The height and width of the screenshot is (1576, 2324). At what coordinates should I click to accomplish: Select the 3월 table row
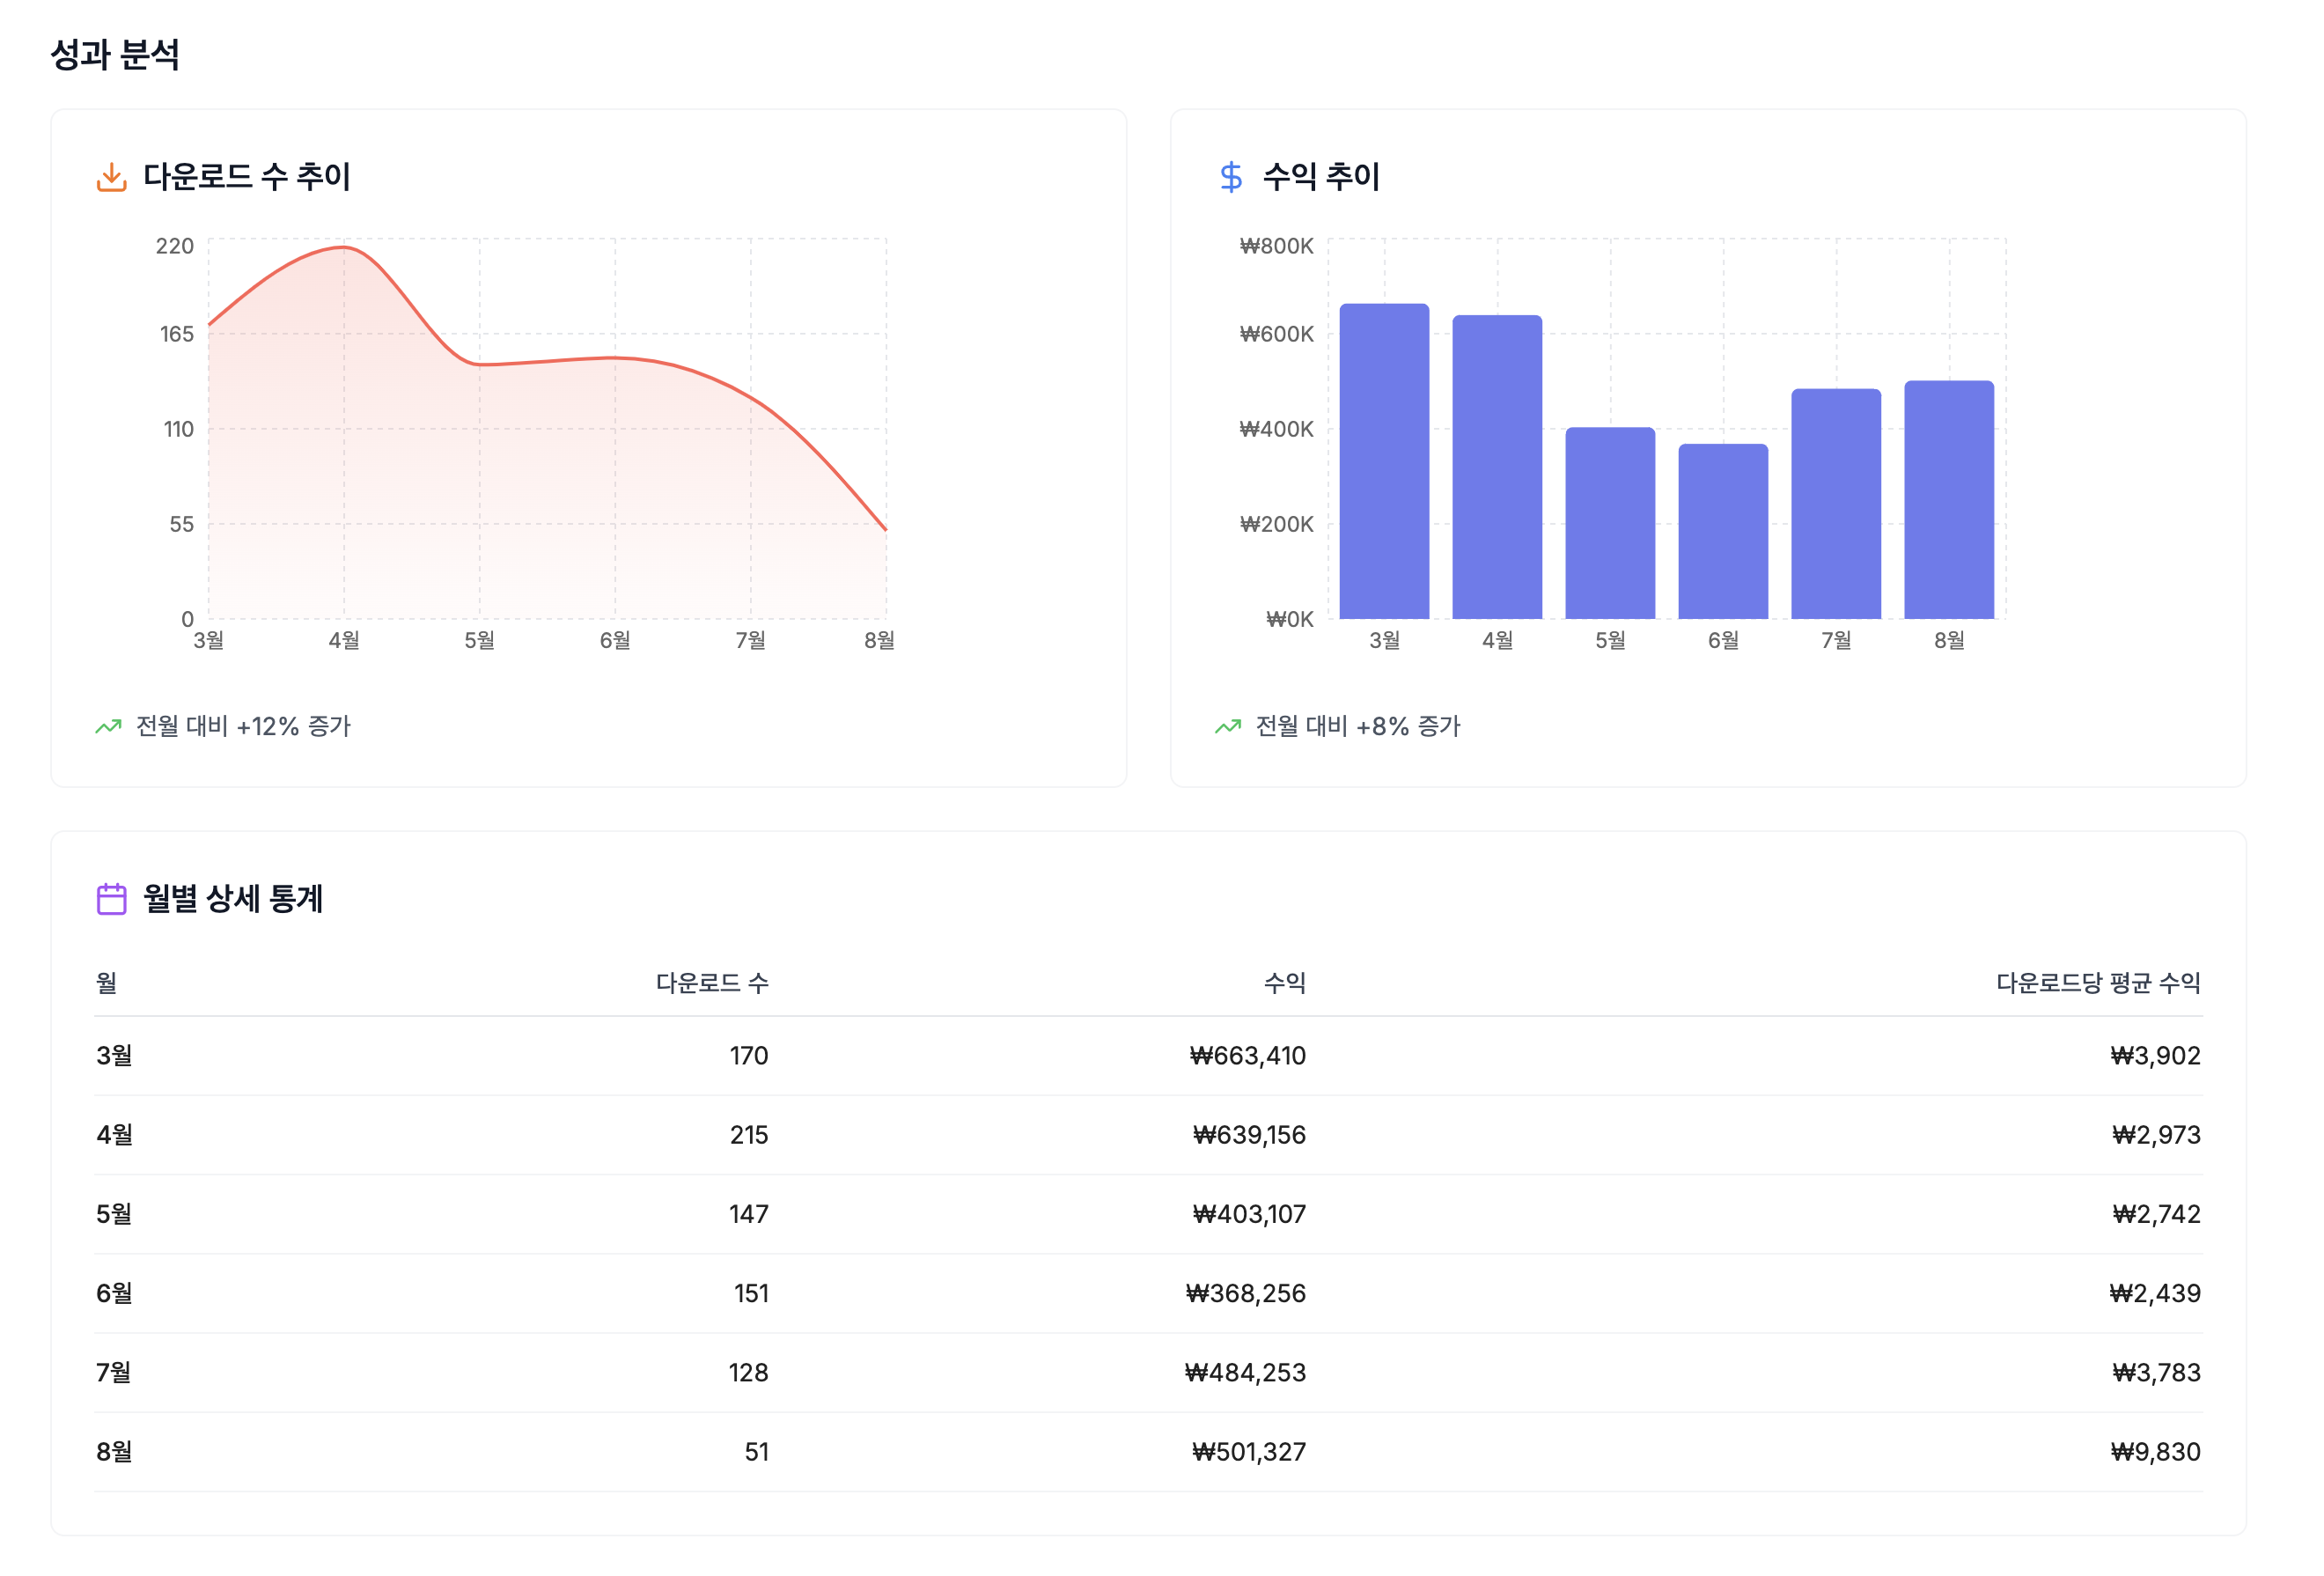[x=1148, y=1056]
